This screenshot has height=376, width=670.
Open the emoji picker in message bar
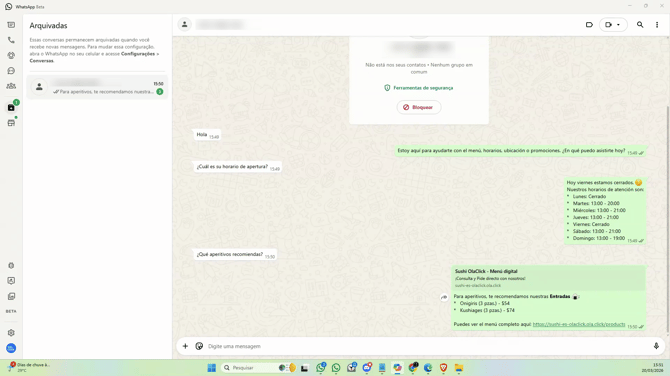point(199,346)
